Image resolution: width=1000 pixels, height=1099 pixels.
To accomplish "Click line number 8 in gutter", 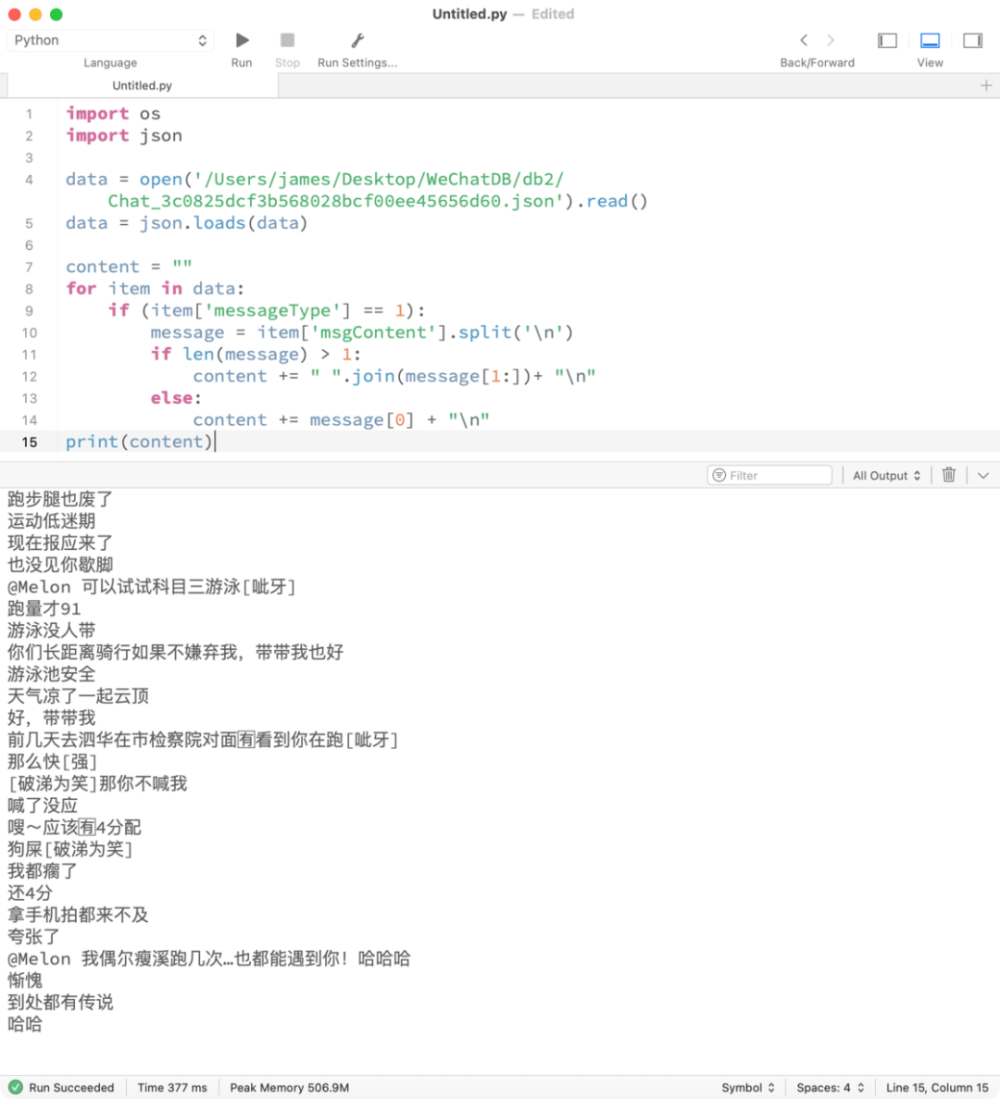I will click(29, 289).
